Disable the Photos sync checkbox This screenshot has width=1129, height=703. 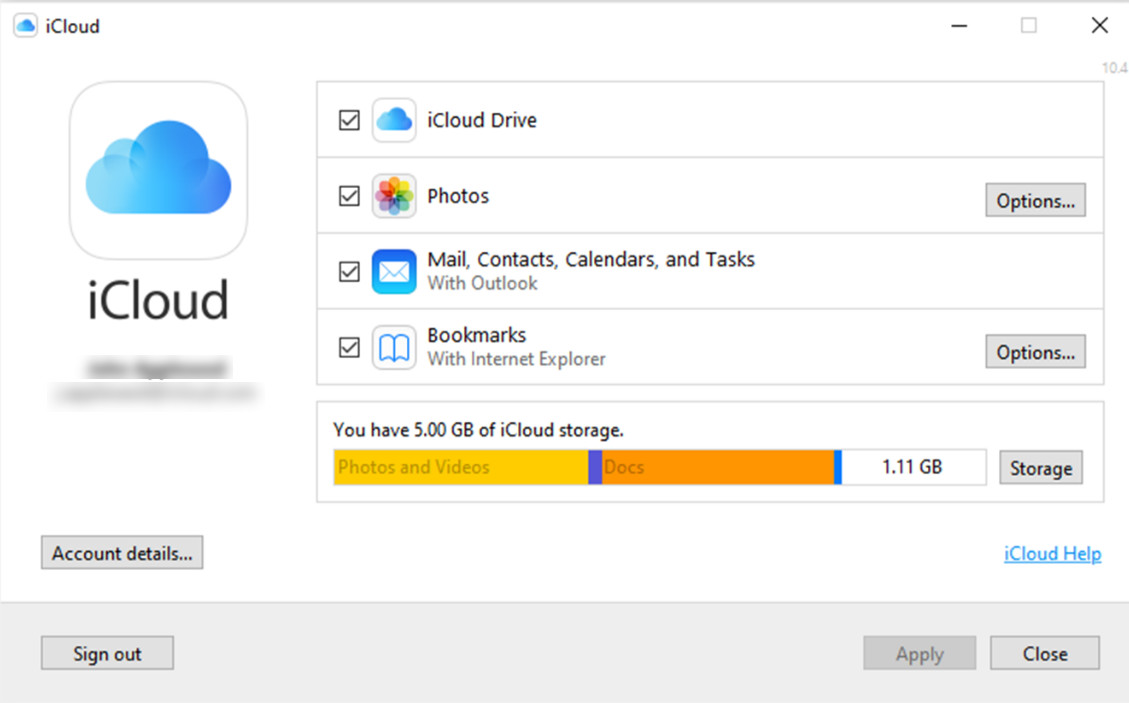tap(348, 195)
